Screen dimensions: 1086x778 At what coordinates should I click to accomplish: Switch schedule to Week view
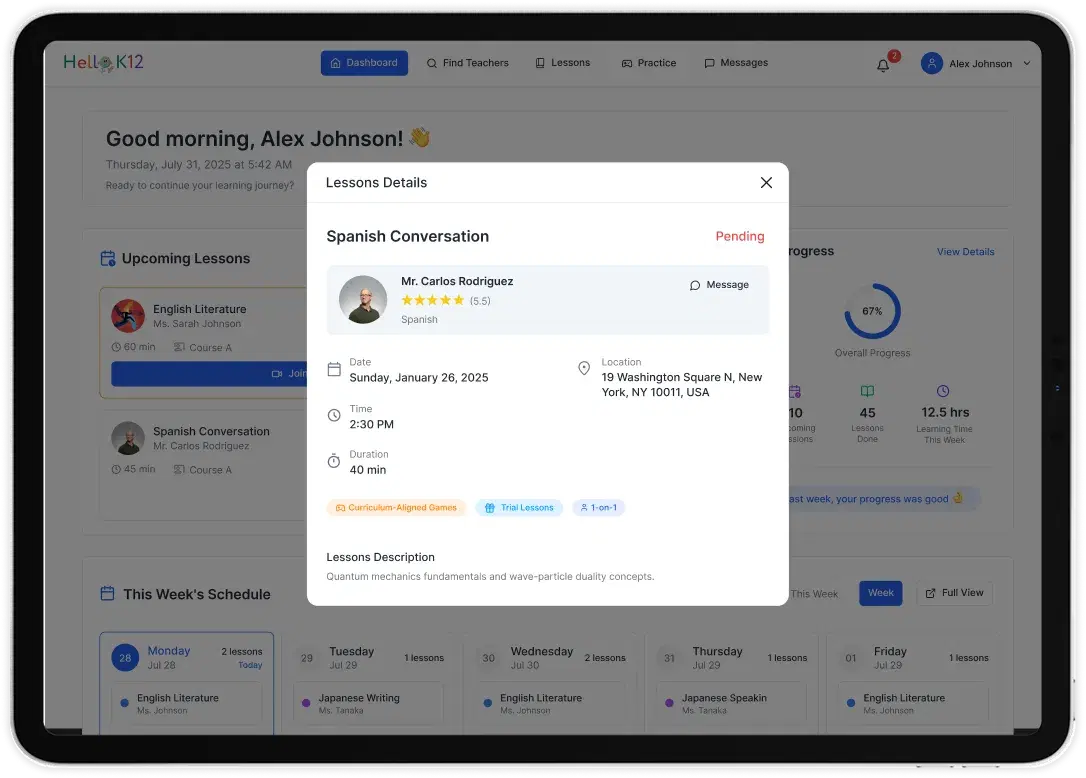881,593
